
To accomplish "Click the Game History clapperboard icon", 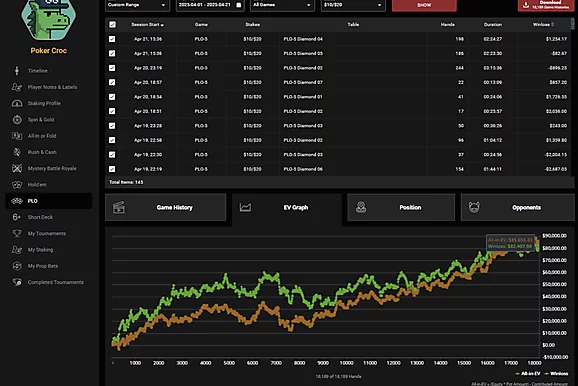I will click(119, 208).
